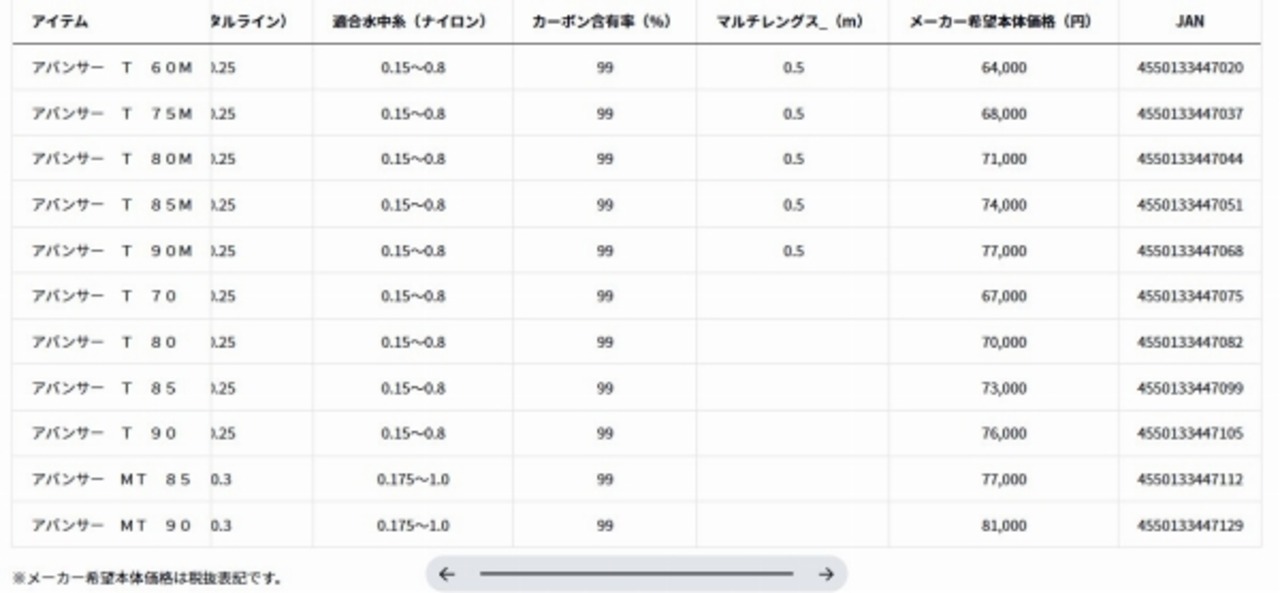Click JAN code 4550133447099
The image size is (1280, 593).
coord(1190,388)
